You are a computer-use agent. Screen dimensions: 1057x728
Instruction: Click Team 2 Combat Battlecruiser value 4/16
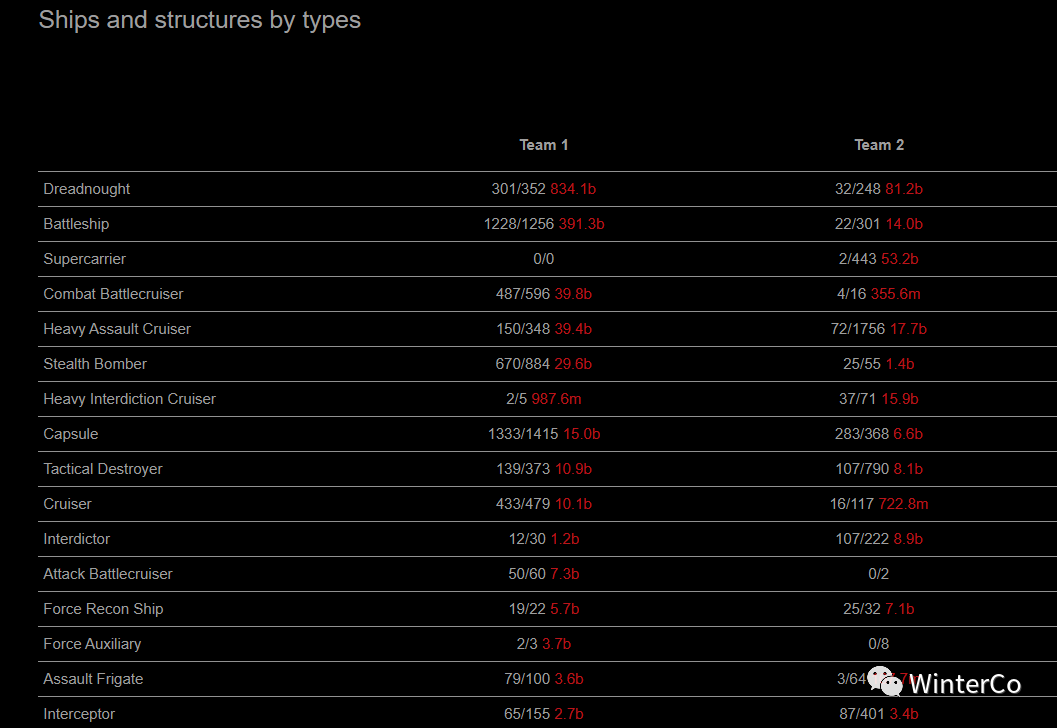point(851,294)
